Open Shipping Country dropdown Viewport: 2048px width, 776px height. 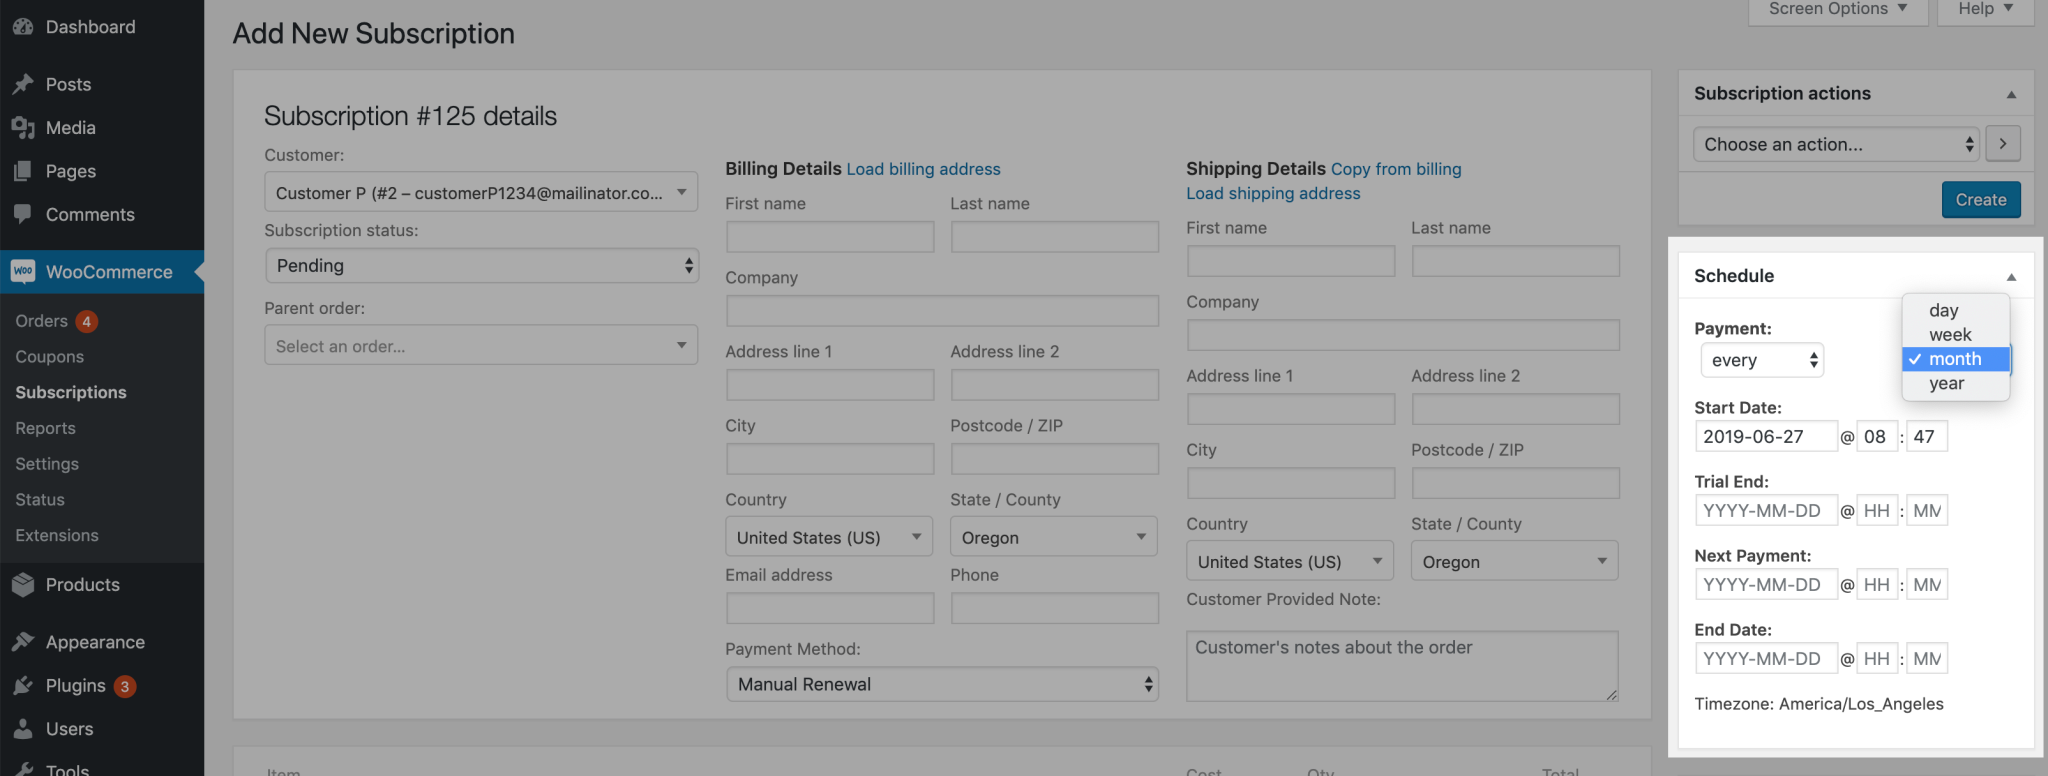(1290, 562)
